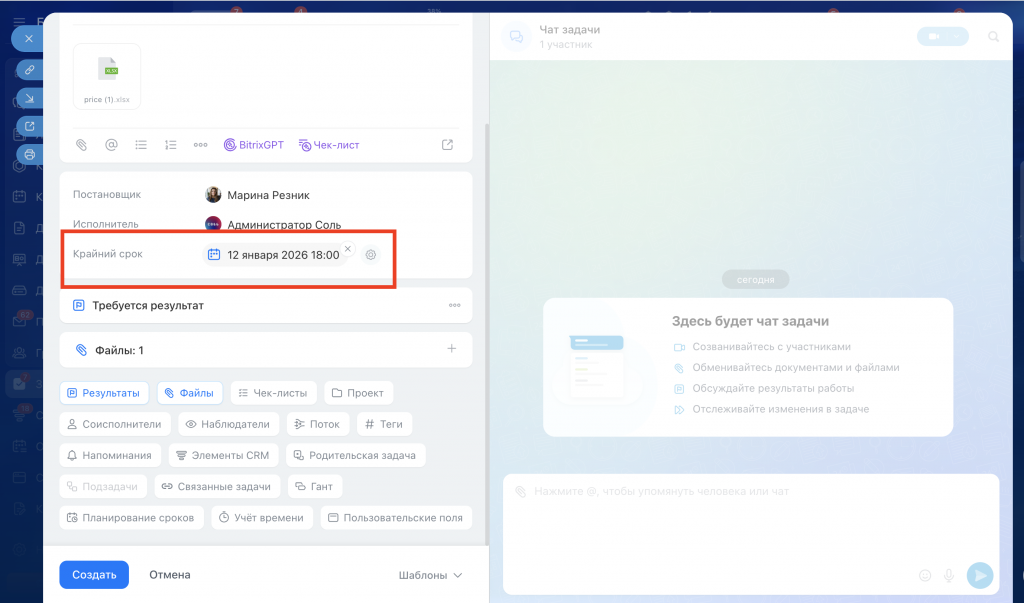Clear the deadline with the X icon
The width and height of the screenshot is (1024, 603).
click(x=348, y=248)
